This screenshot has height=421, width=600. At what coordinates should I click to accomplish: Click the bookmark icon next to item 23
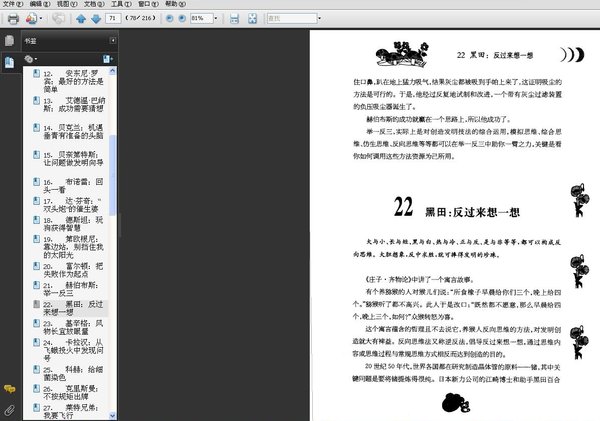pyautogui.click(x=36, y=323)
